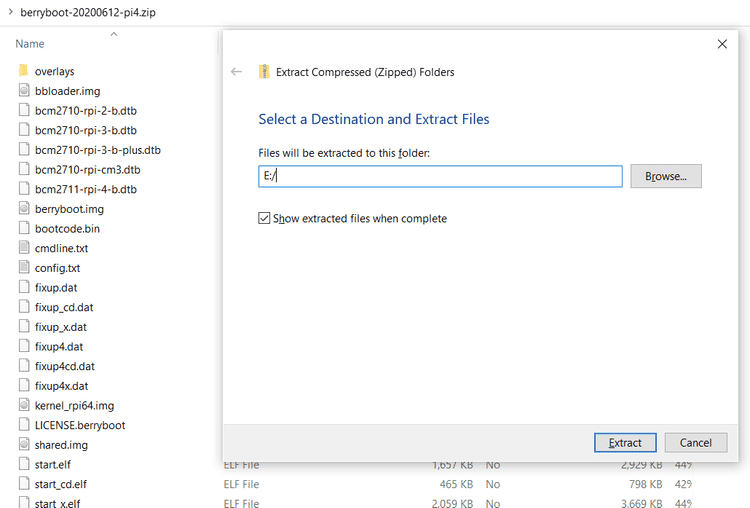750x508 pixels.
Task: Select the bbloader.img disc image icon
Action: 25,91
